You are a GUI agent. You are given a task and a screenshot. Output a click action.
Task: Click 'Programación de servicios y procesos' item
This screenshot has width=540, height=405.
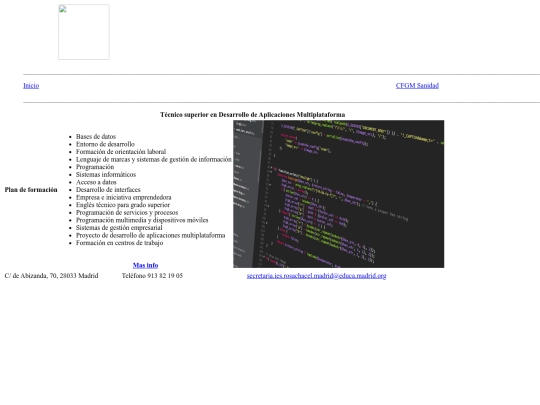127,212
